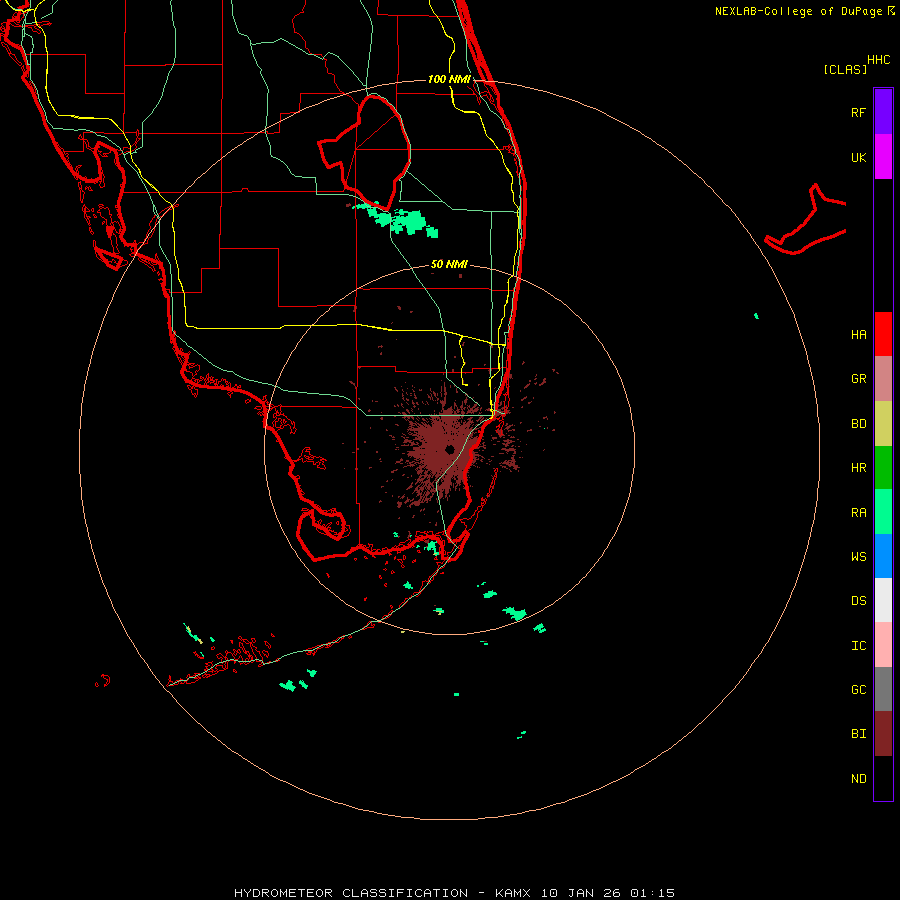This screenshot has height=900, width=900.
Task: Click the "HHC" product label
Action: tap(879, 60)
